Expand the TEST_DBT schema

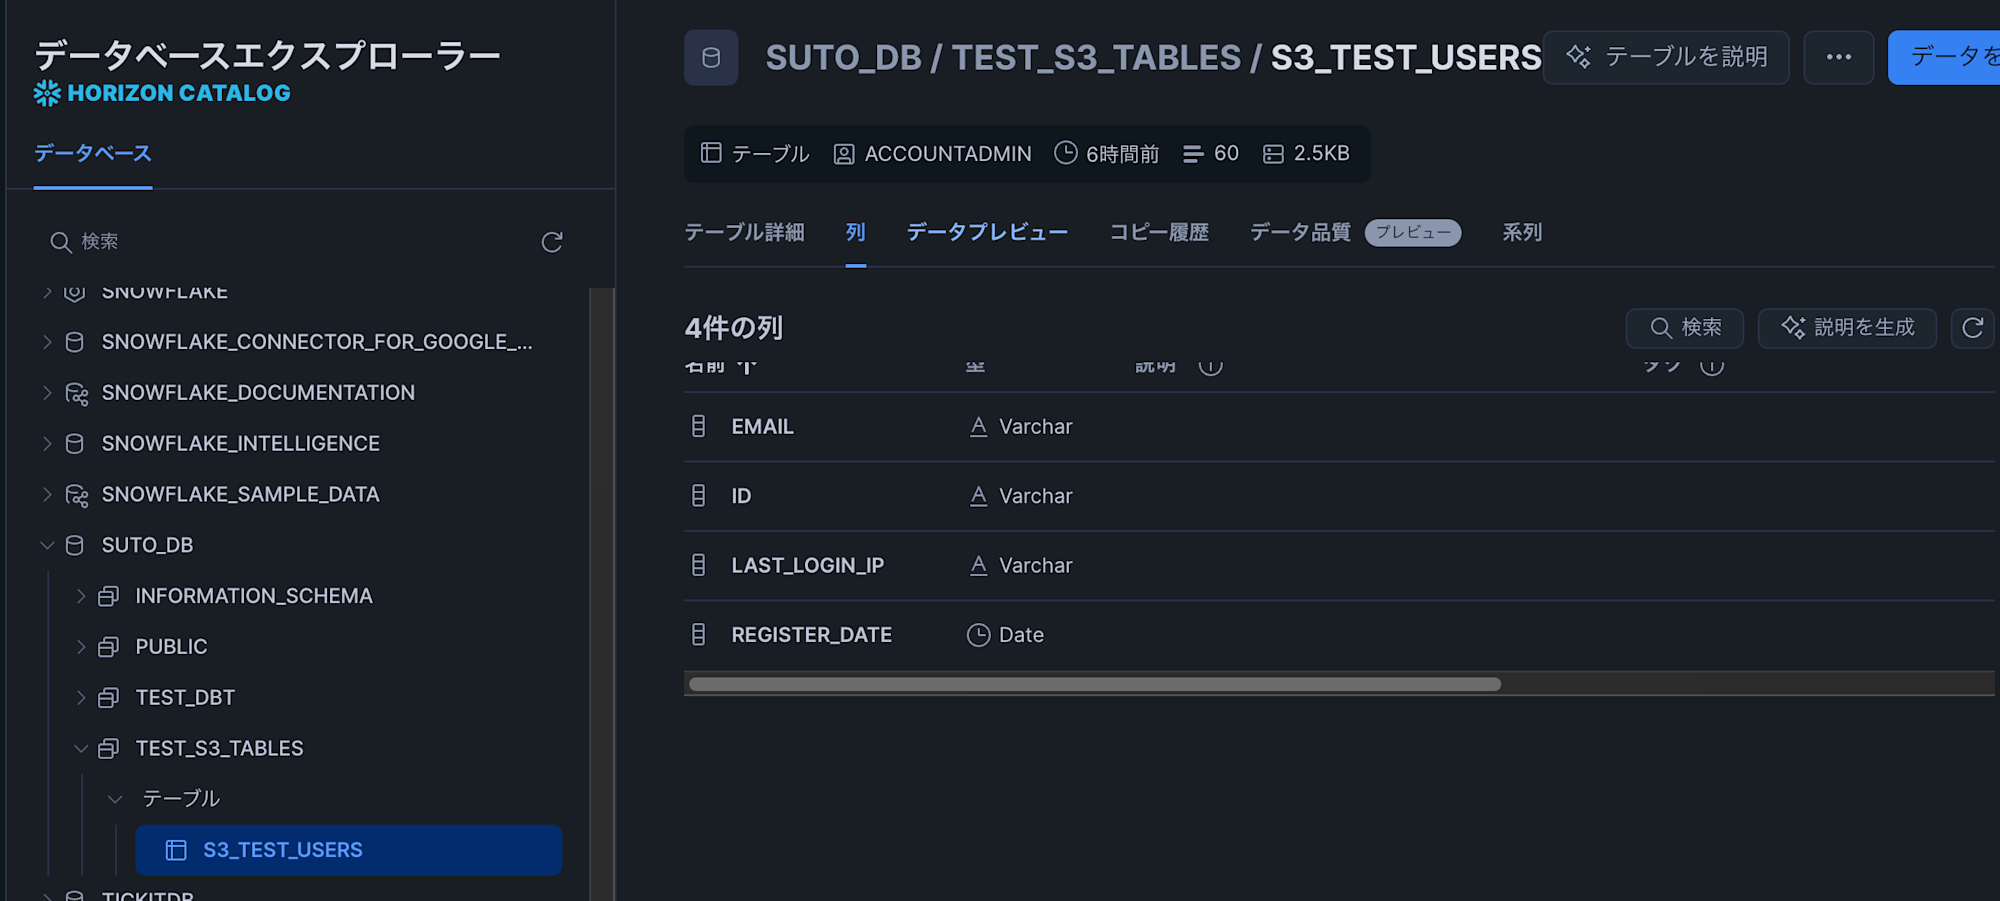click(81, 697)
